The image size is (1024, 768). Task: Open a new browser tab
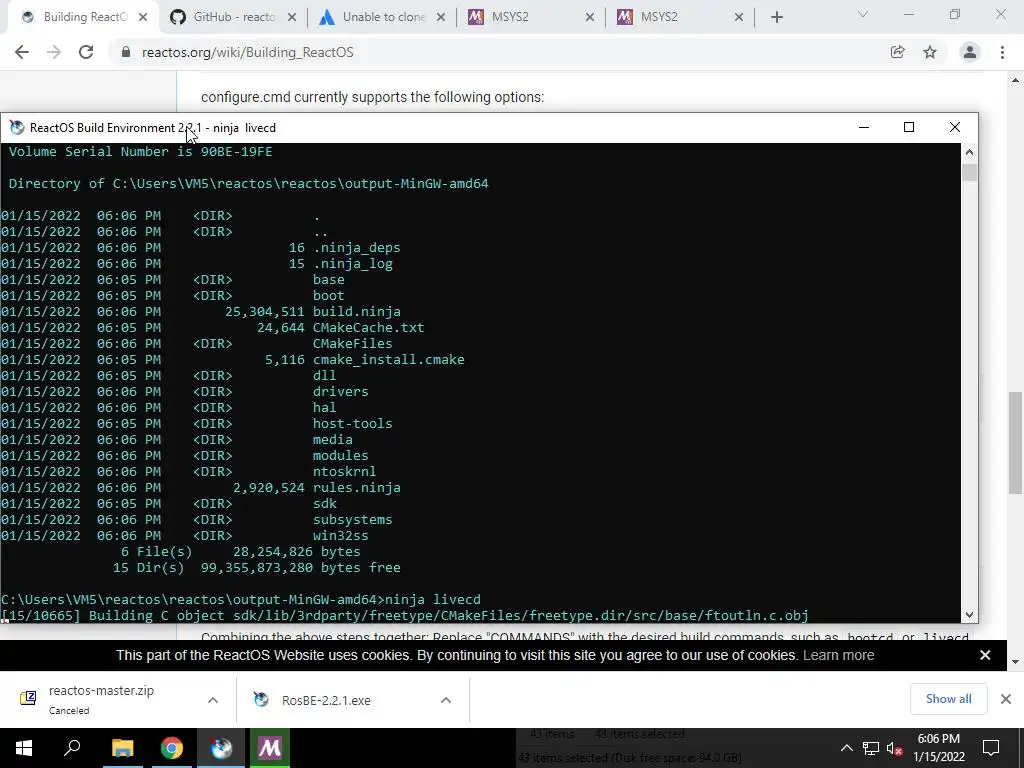(x=776, y=17)
